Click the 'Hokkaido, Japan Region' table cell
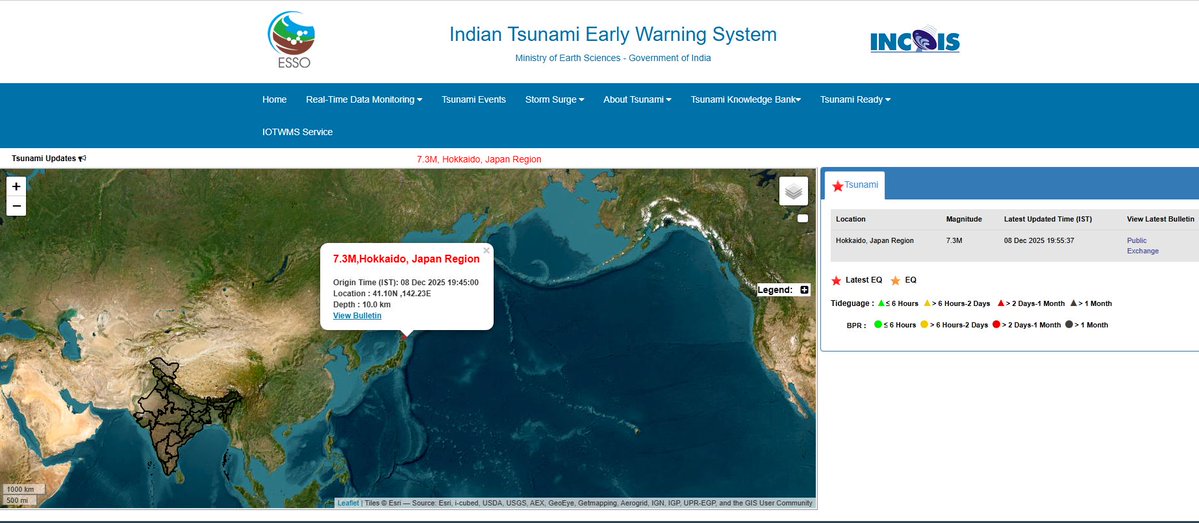 [875, 241]
